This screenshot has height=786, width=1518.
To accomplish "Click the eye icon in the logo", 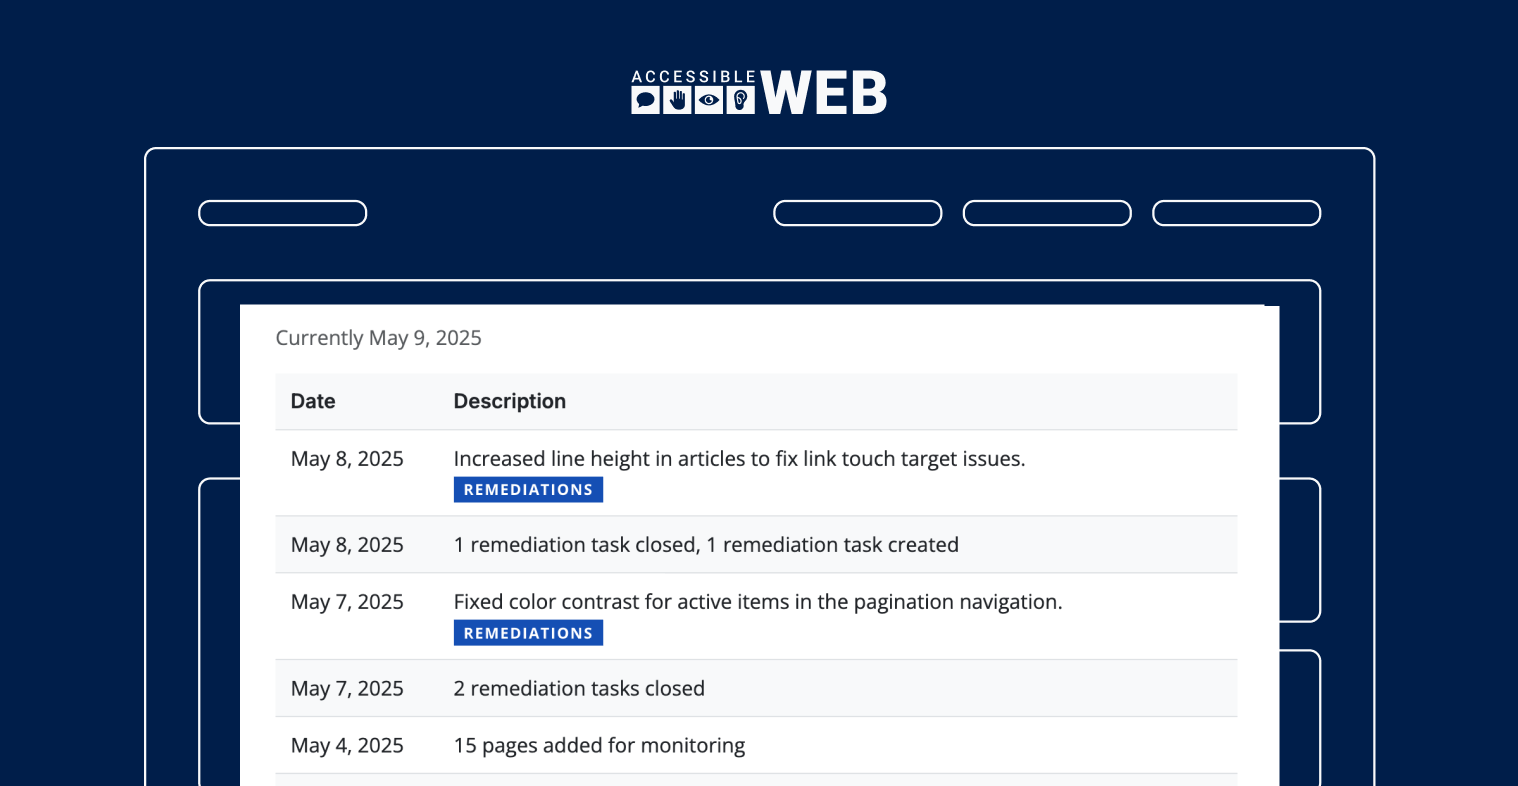I will tap(709, 100).
